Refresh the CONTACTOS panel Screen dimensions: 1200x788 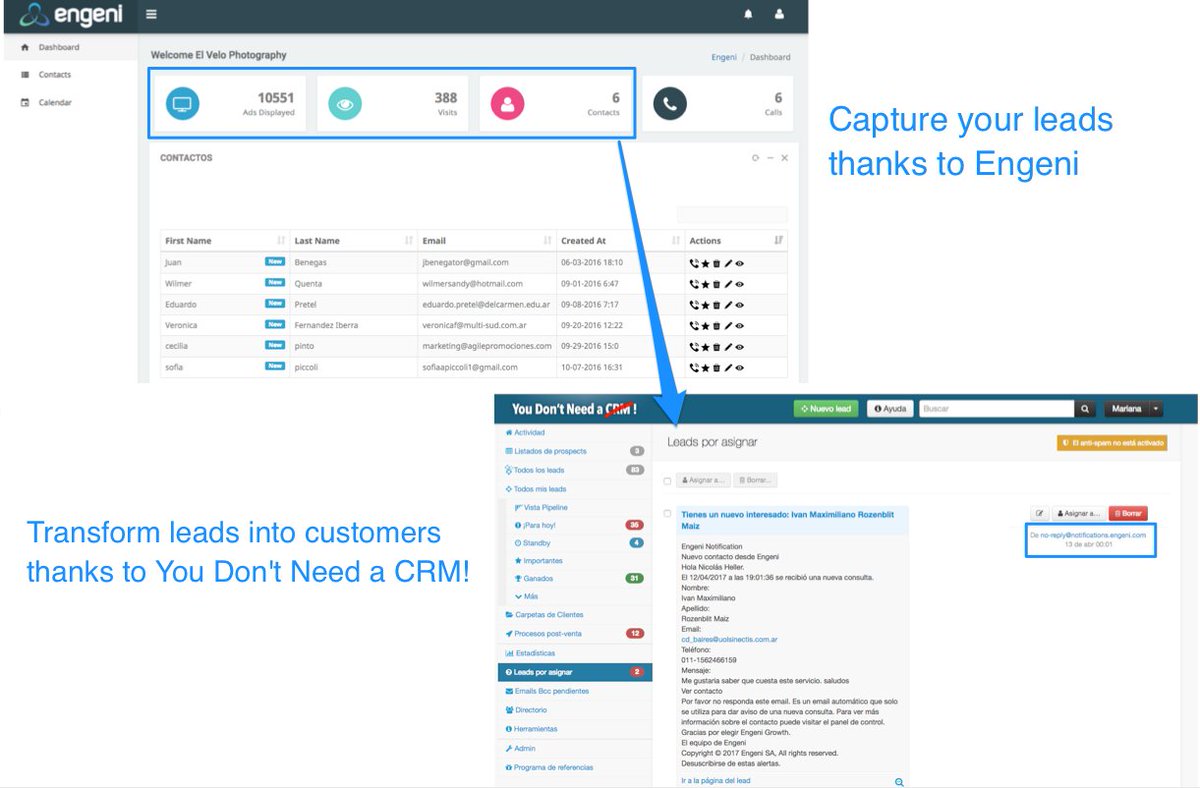(x=755, y=158)
